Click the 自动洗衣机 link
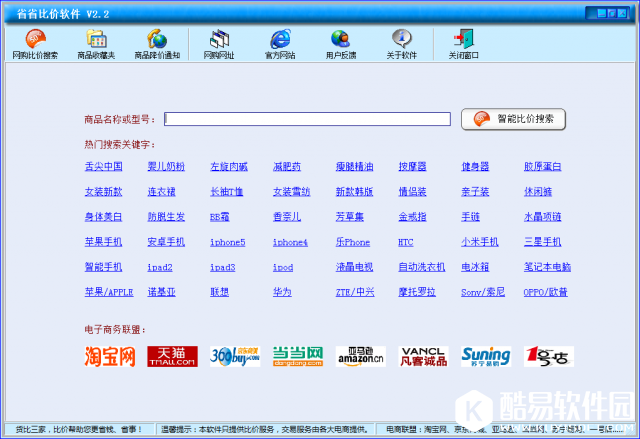The image size is (640, 439). coord(422,267)
